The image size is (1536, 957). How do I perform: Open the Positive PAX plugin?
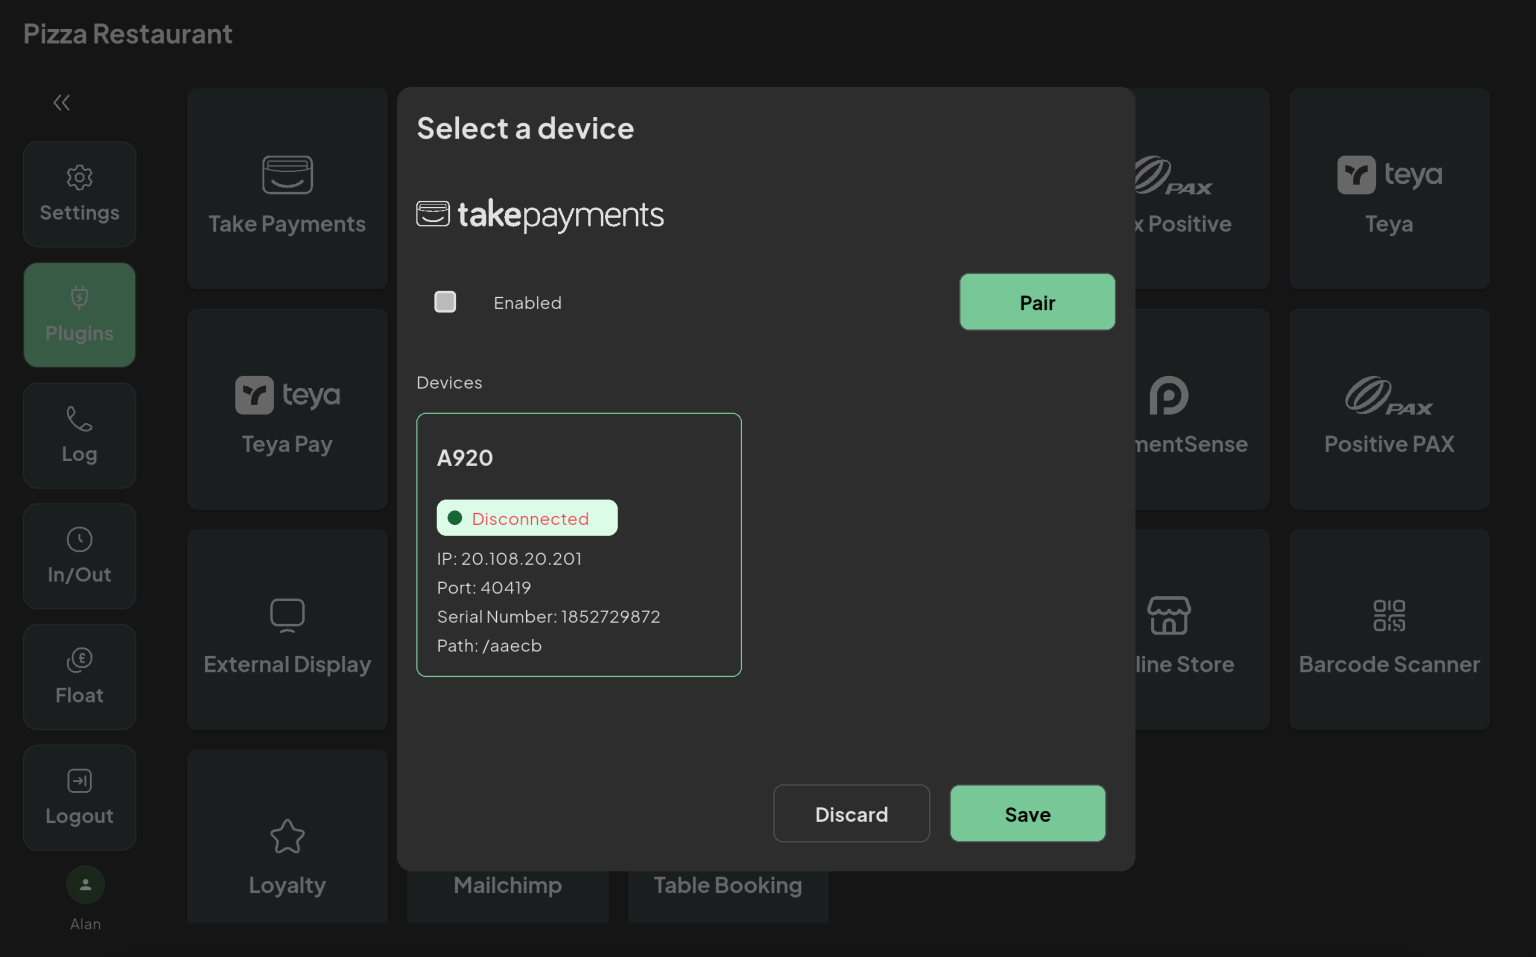[x=1389, y=409]
